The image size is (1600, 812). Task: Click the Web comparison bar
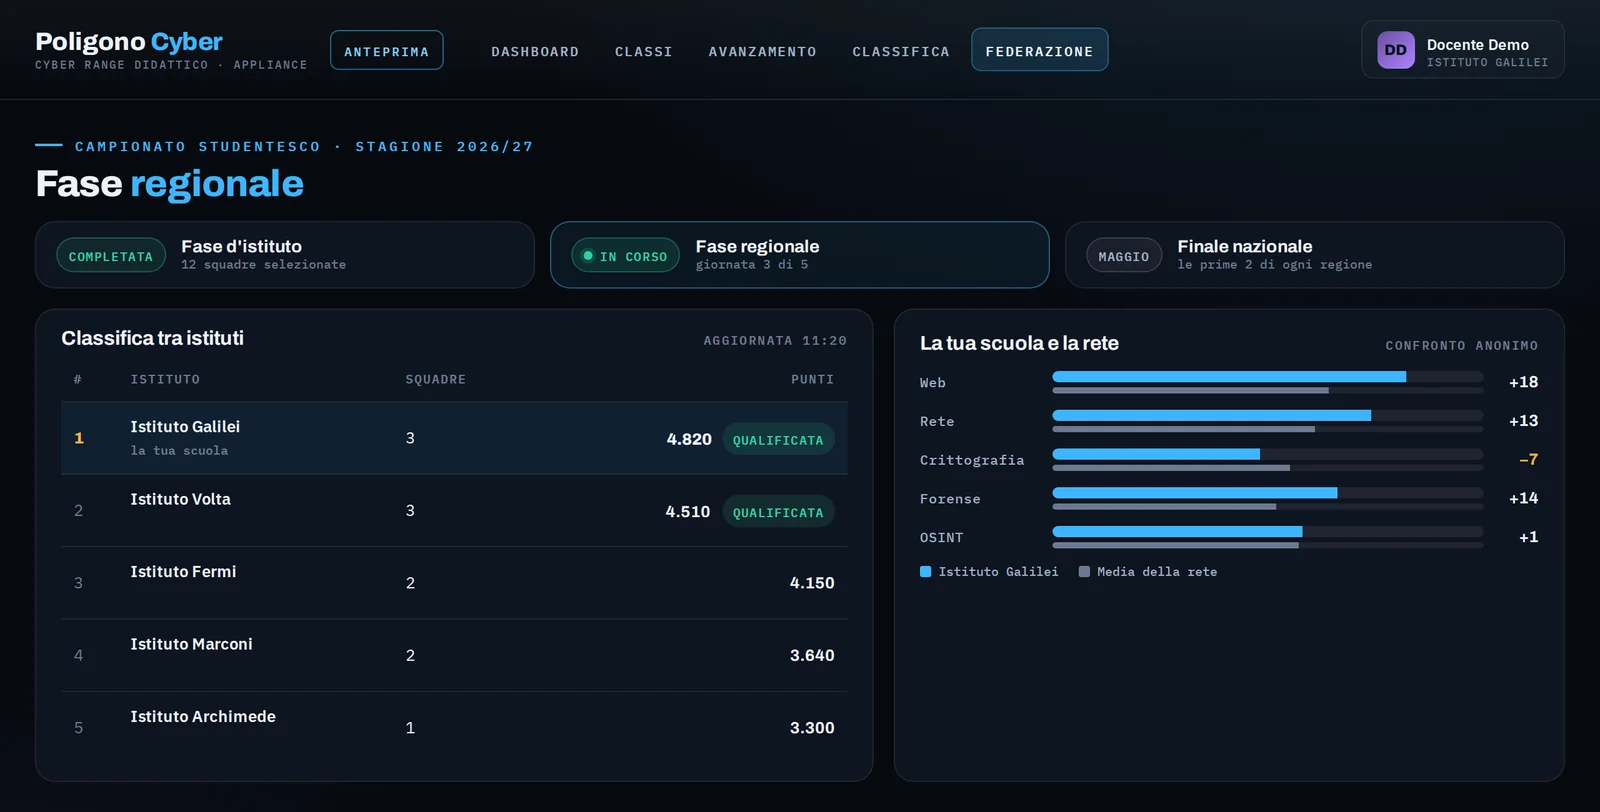pos(1268,382)
